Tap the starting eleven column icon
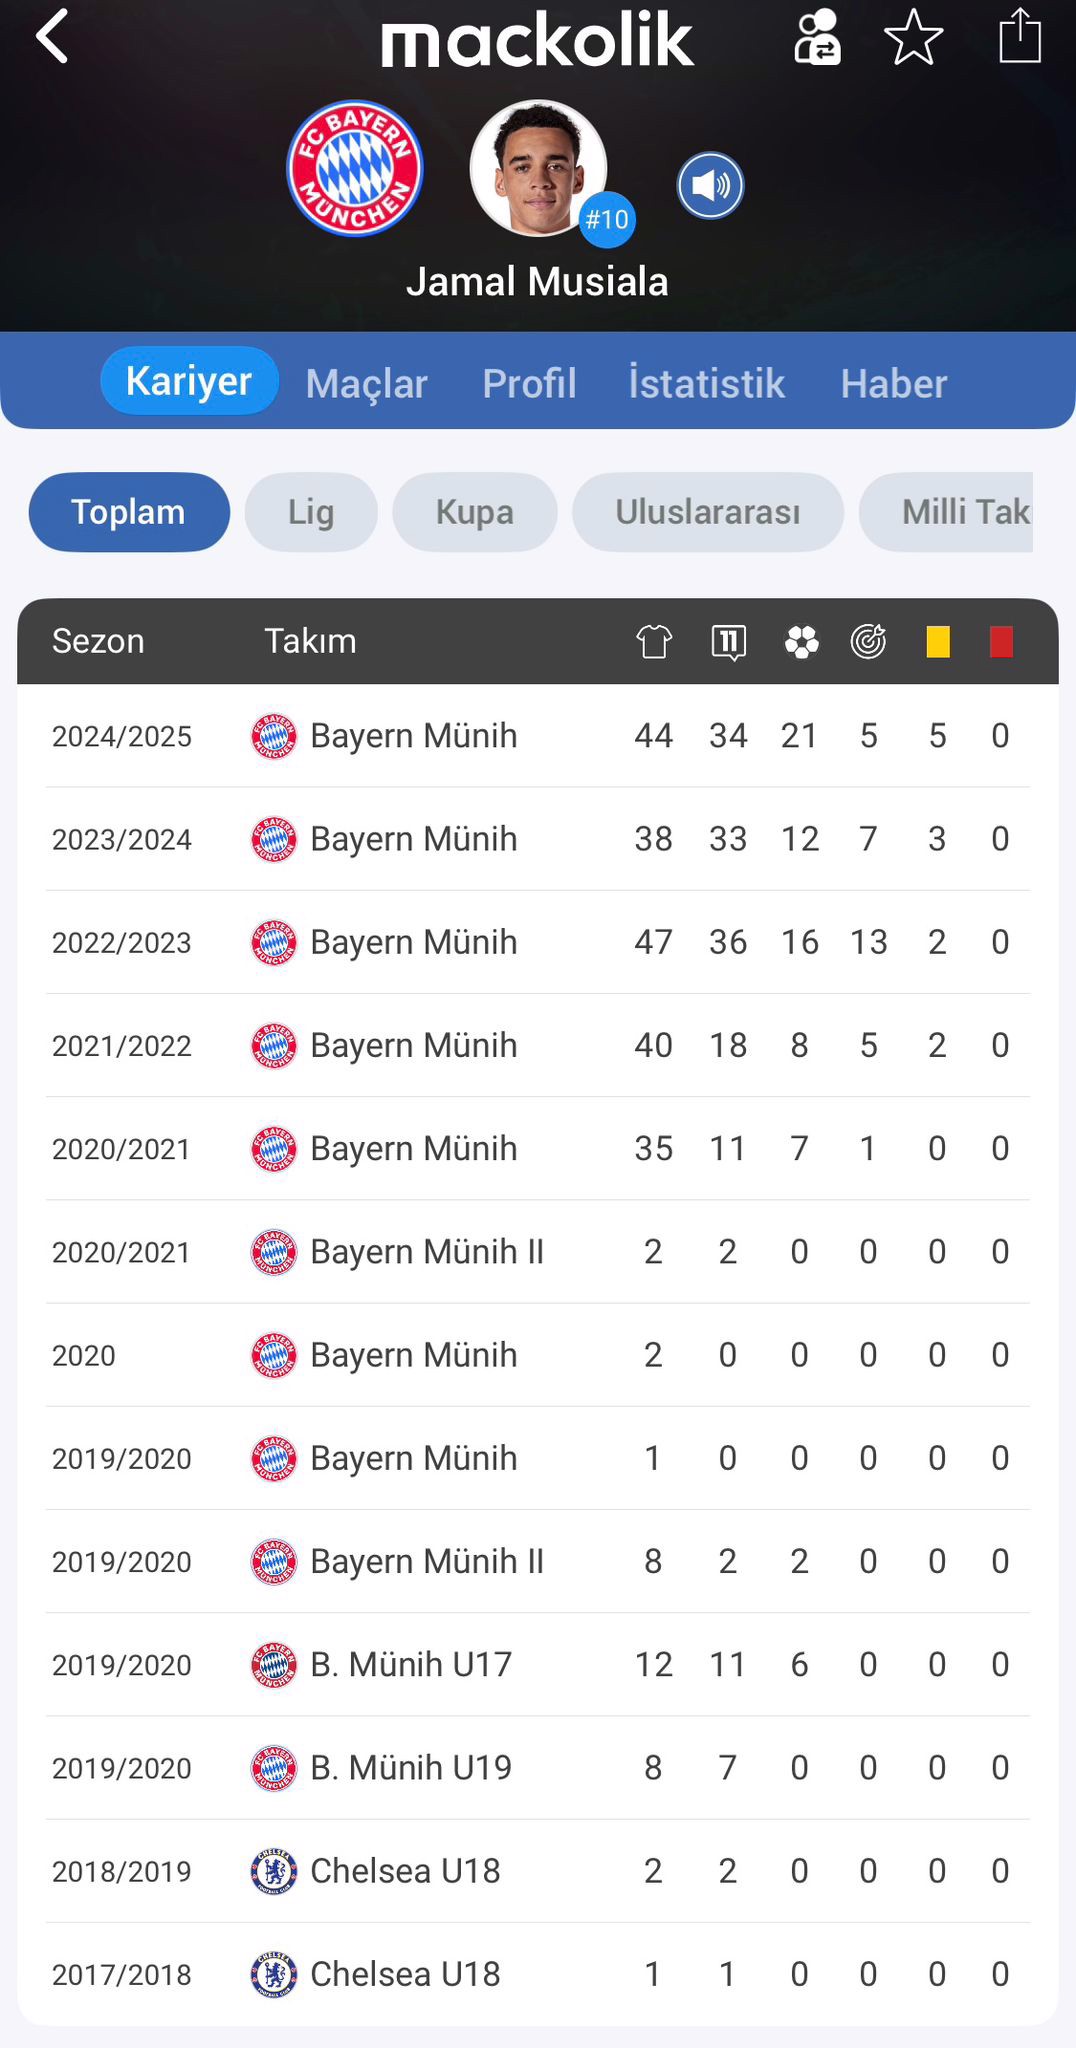 pos(728,641)
